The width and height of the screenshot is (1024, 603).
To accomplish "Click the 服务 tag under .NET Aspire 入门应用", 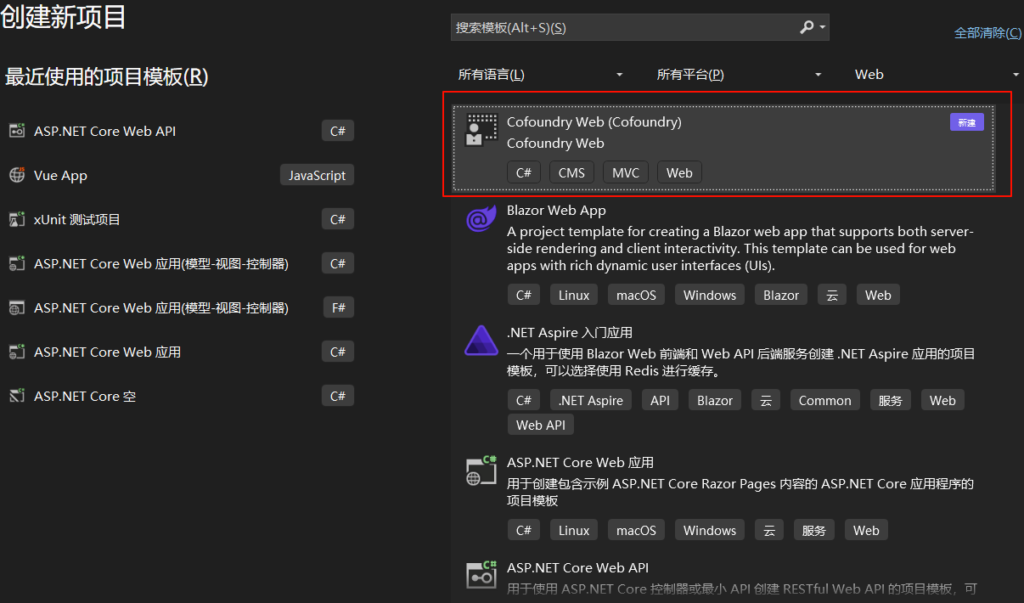I will coord(891,400).
